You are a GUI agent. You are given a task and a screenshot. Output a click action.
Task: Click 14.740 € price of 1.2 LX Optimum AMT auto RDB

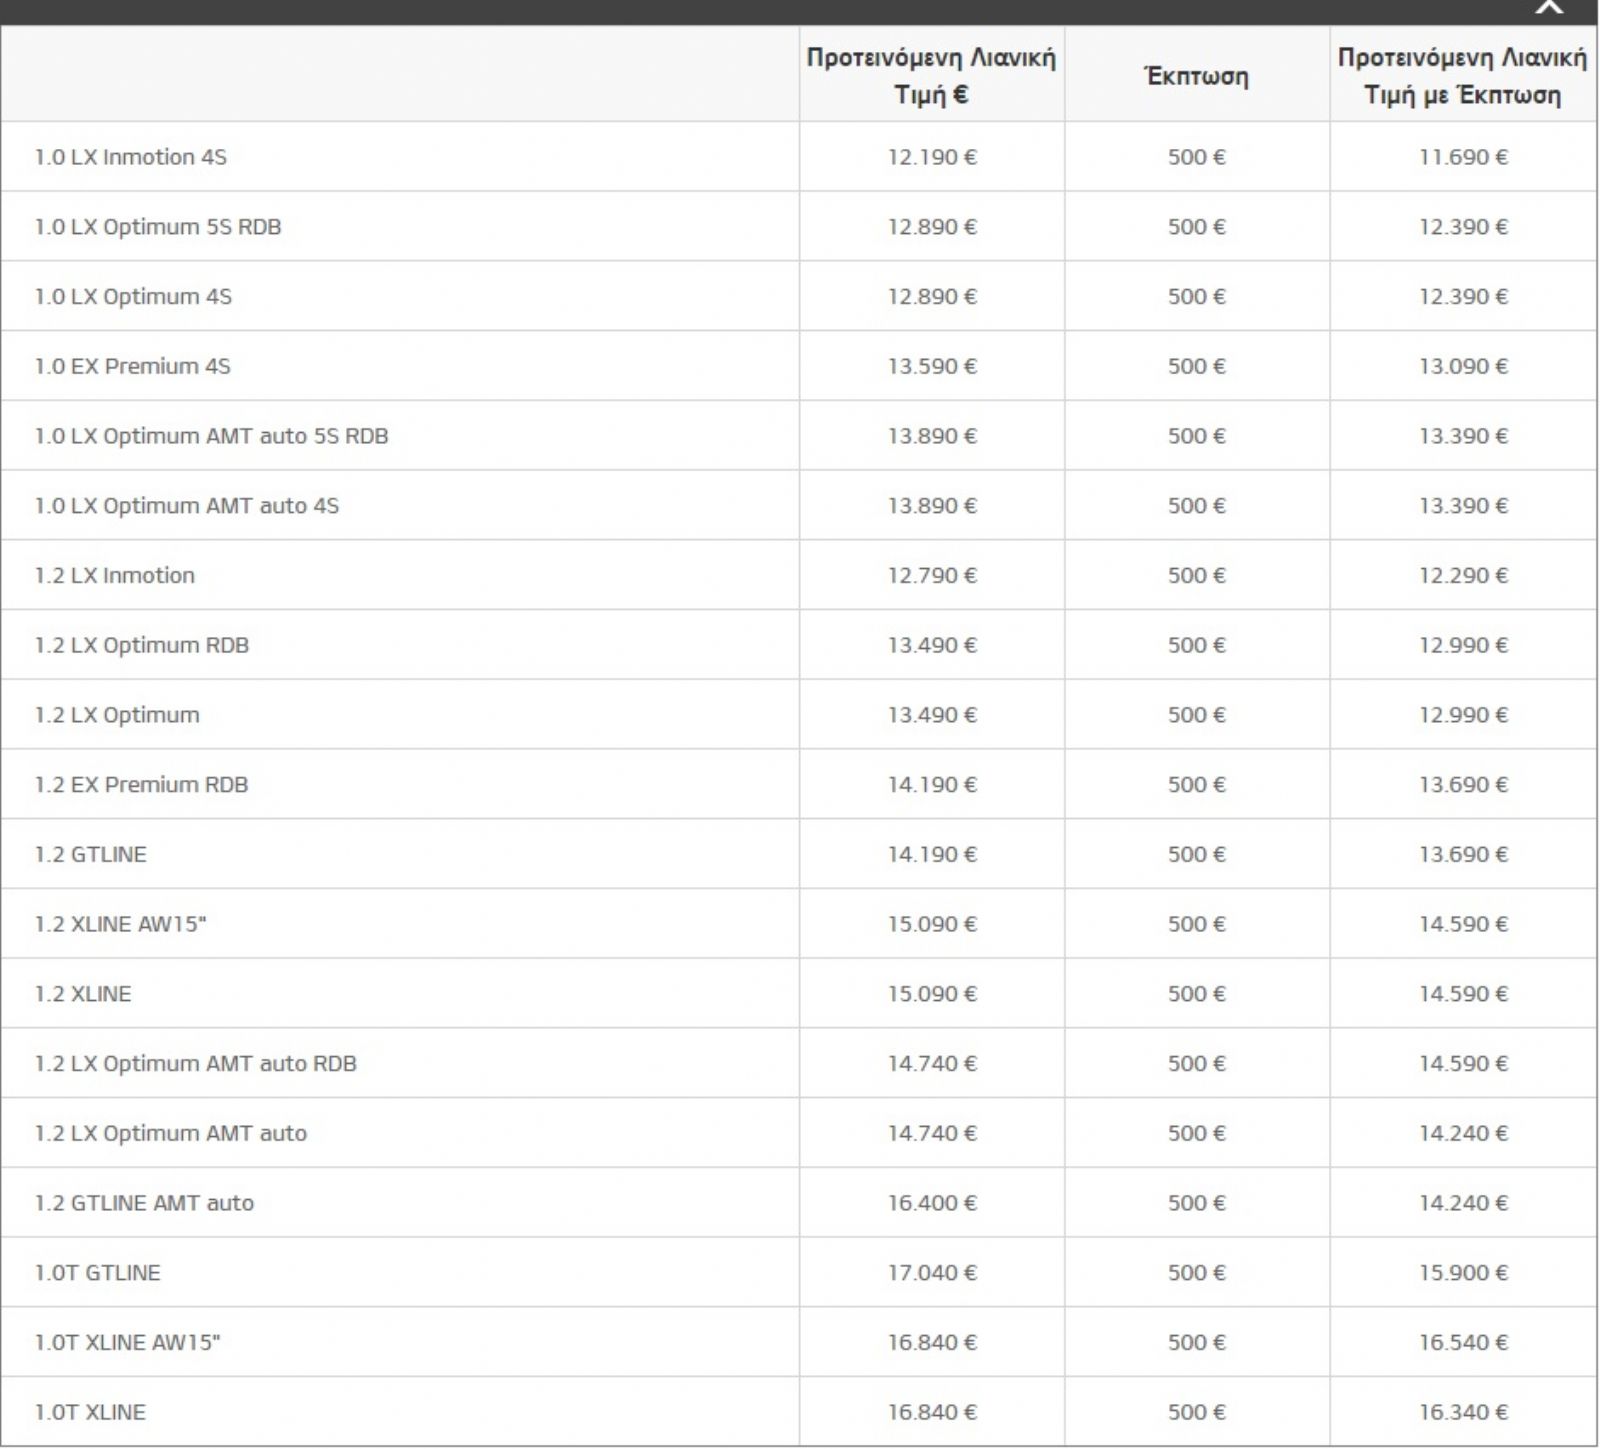[932, 1063]
